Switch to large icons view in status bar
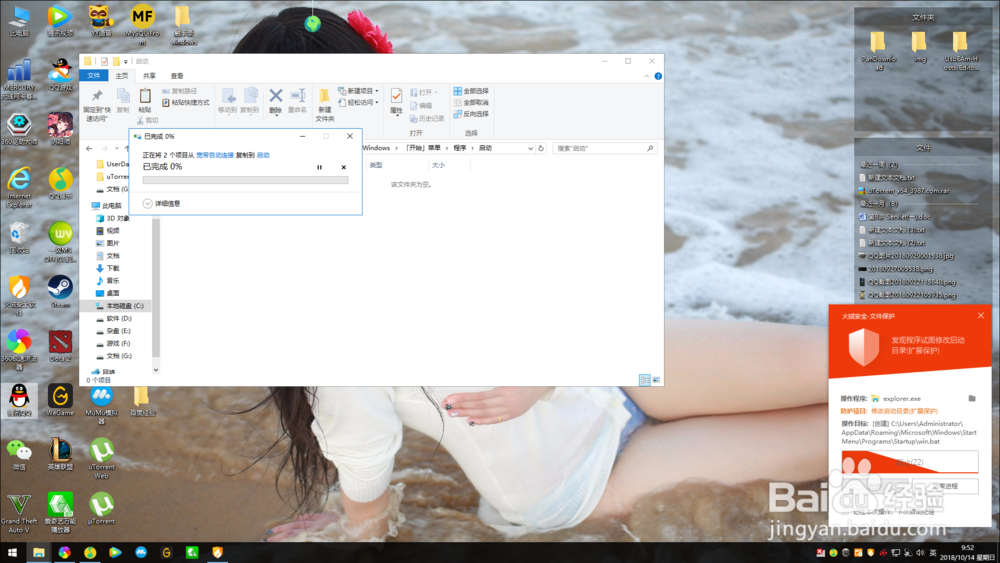The image size is (1000, 563). click(656, 380)
